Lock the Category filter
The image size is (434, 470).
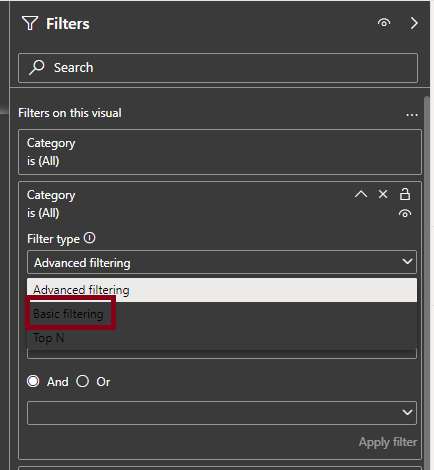[x=405, y=194]
